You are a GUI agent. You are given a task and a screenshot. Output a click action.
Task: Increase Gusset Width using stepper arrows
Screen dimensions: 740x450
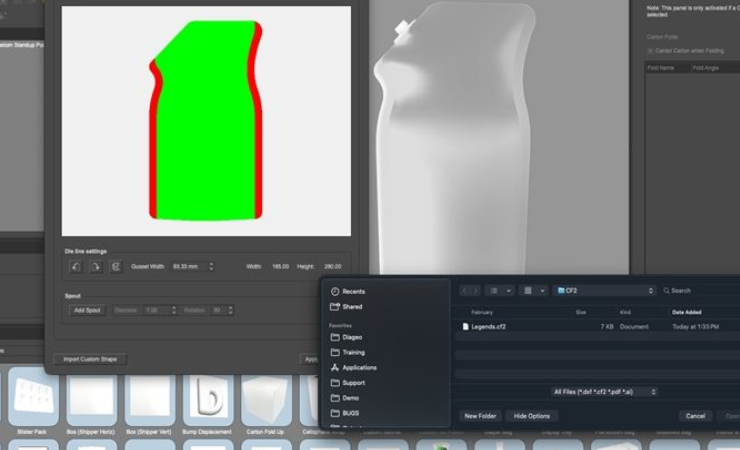211,264
